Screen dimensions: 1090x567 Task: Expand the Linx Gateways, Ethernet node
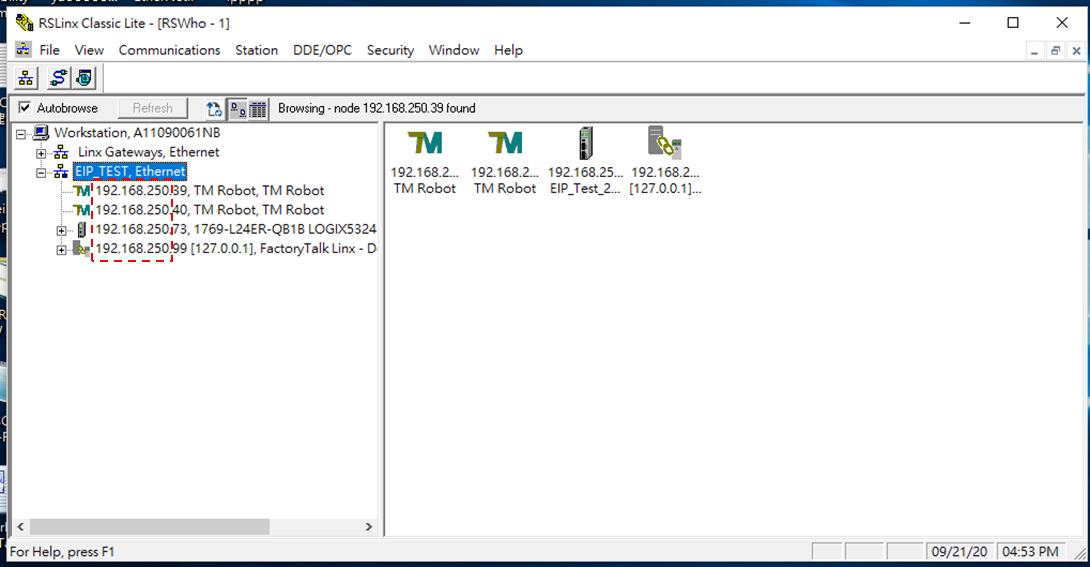pyautogui.click(x=41, y=153)
